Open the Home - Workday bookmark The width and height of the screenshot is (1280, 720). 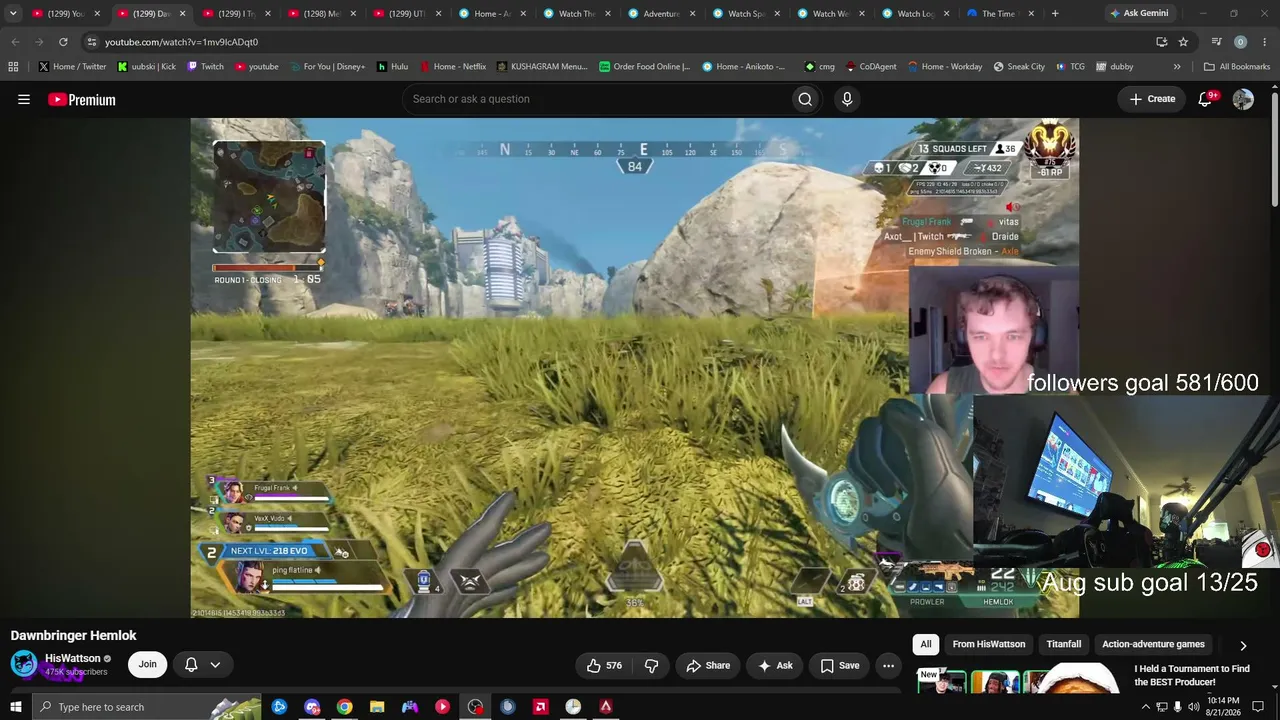point(945,67)
